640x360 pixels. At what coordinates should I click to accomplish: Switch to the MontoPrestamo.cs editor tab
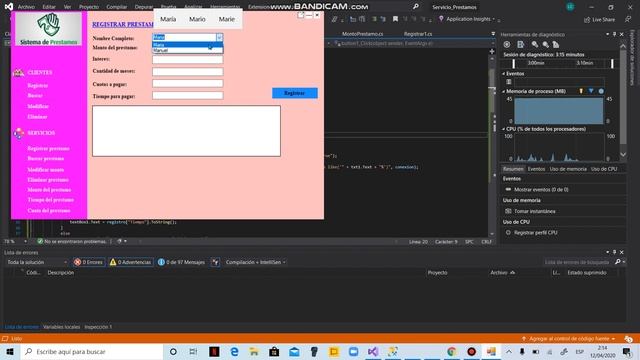[x=362, y=34]
